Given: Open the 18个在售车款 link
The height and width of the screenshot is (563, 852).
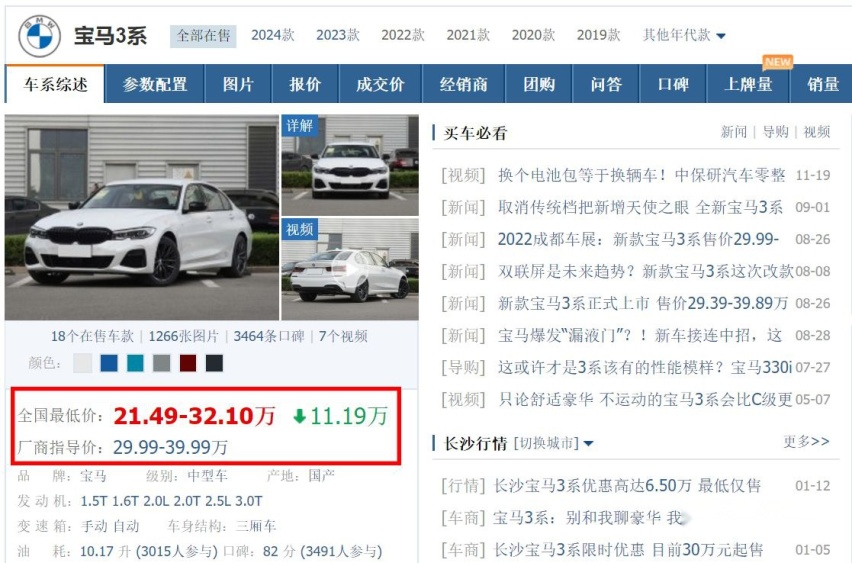Looking at the screenshot, I should point(92,336).
